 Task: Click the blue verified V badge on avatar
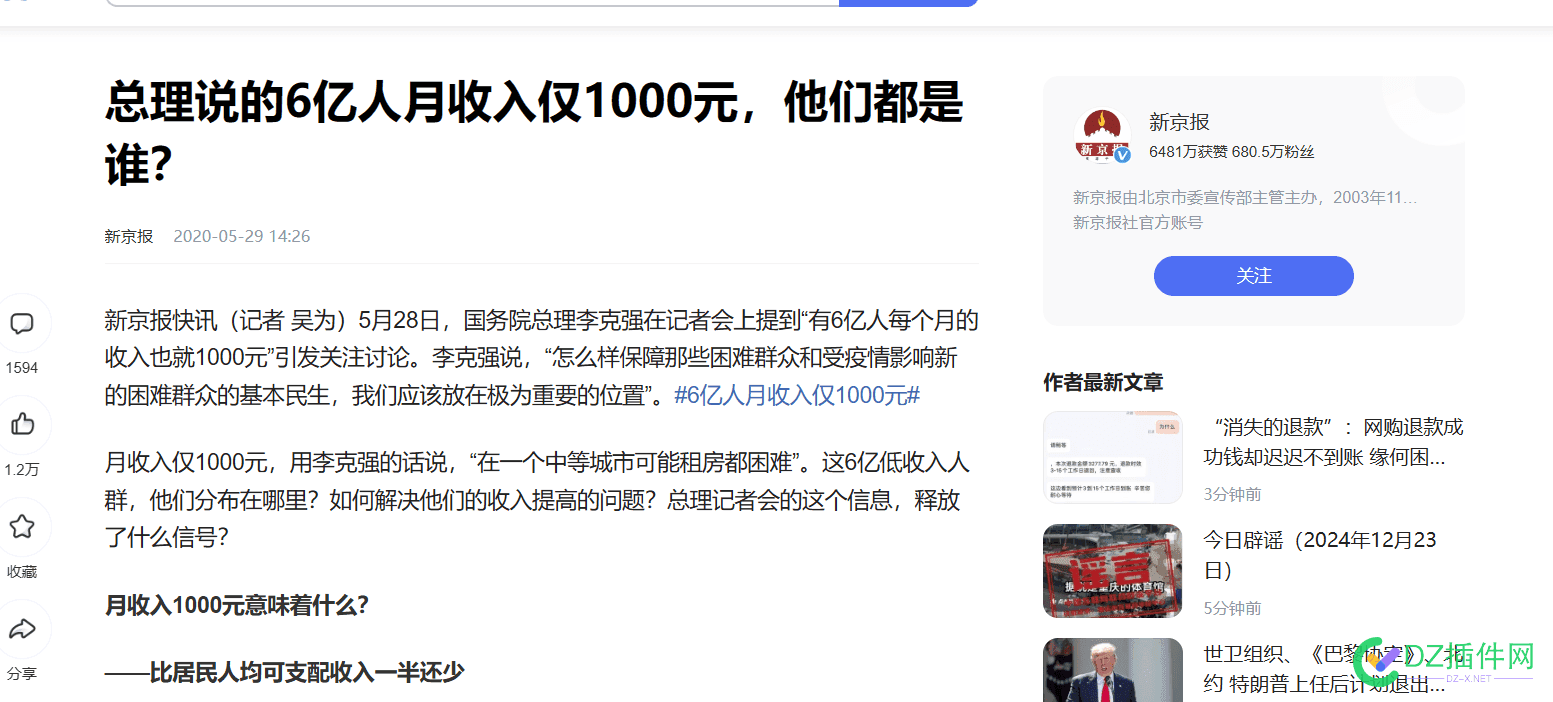tap(1124, 155)
